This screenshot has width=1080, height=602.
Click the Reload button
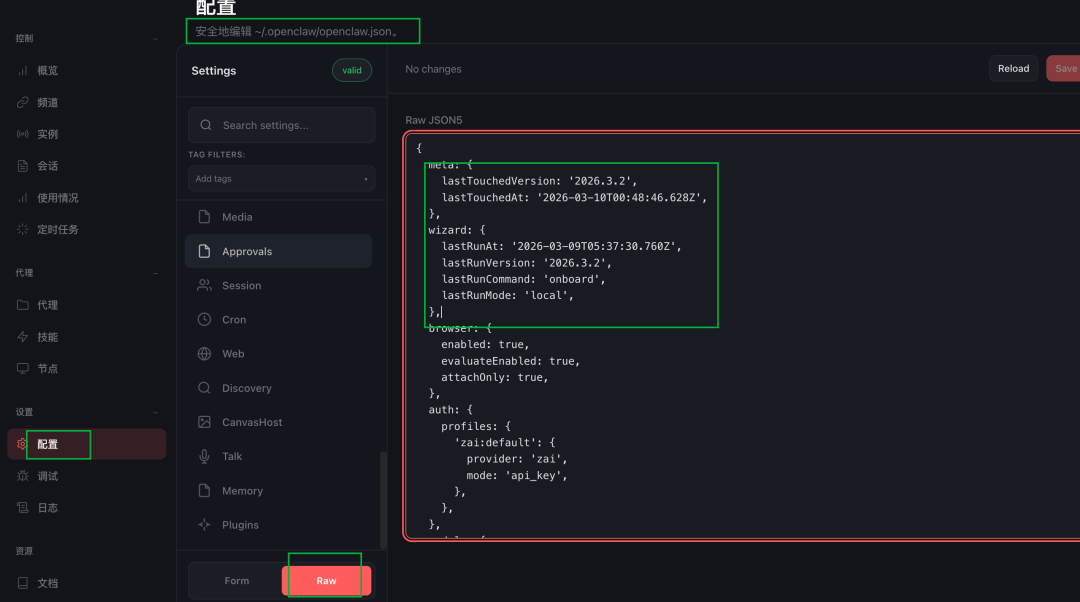[1013, 69]
